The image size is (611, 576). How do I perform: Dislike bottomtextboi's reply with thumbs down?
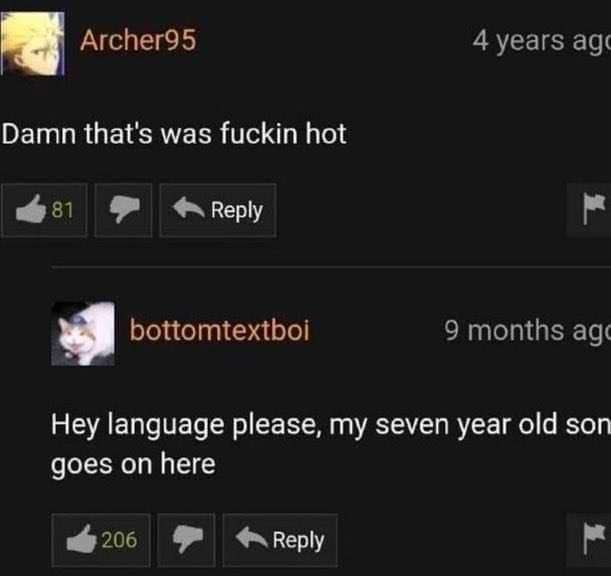tap(186, 540)
